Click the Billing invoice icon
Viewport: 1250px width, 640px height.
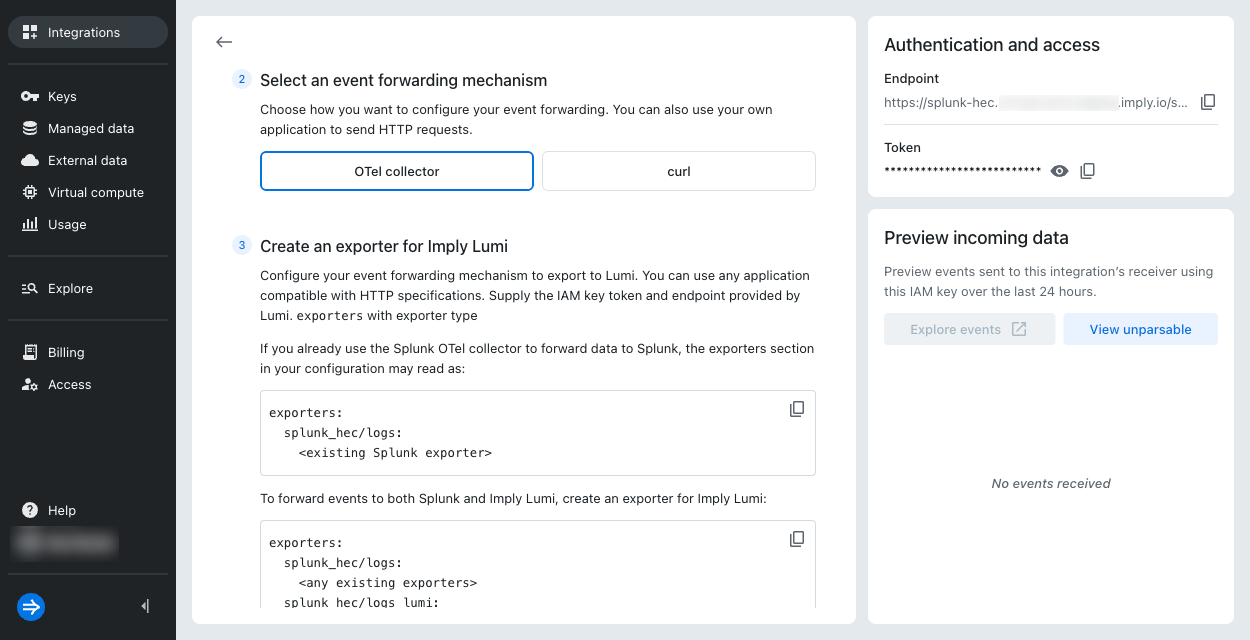[30, 352]
